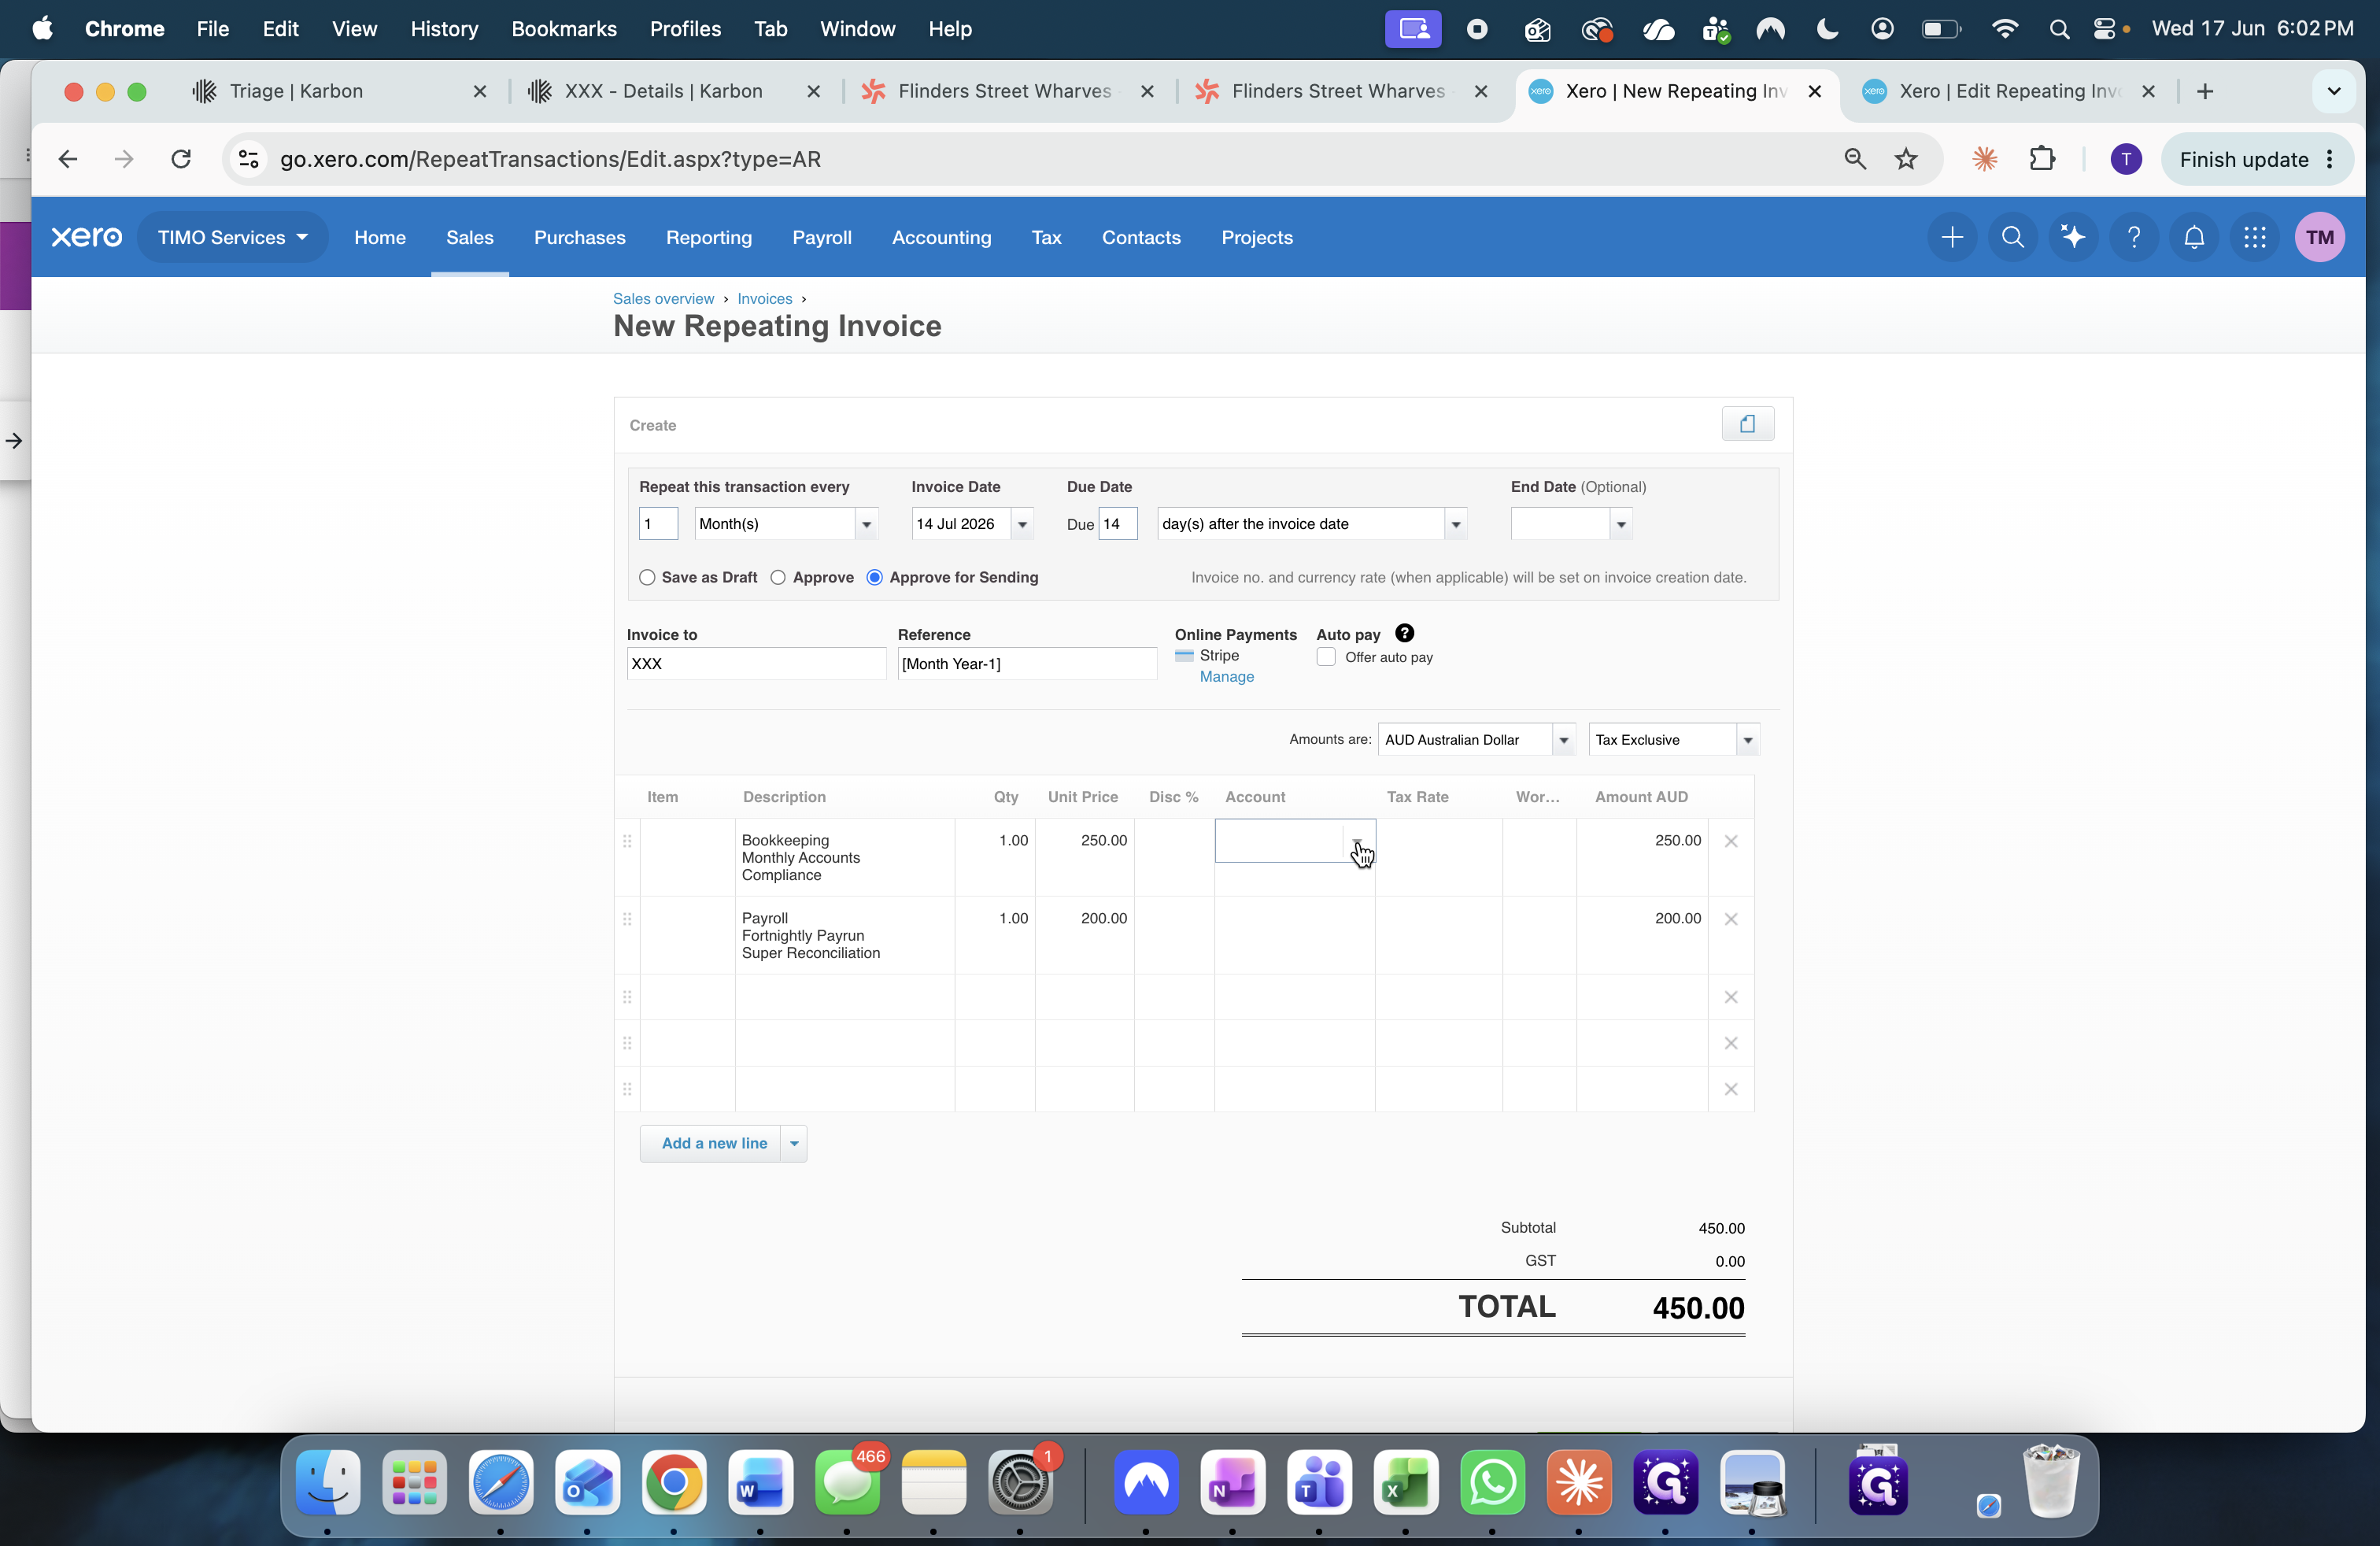This screenshot has height=1546, width=2380.
Task: Click the Manage online payments link
Action: pyautogui.click(x=1226, y=676)
